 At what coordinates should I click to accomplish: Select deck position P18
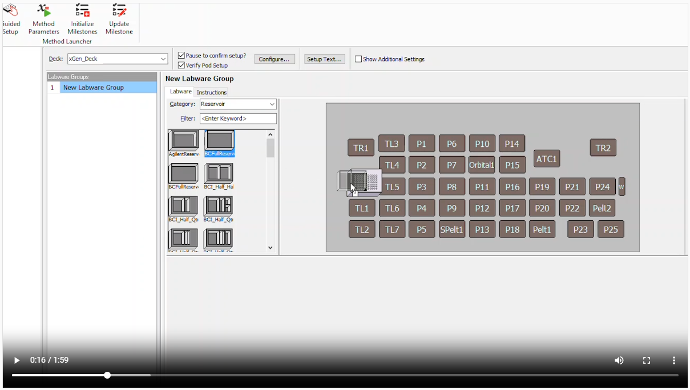point(512,229)
